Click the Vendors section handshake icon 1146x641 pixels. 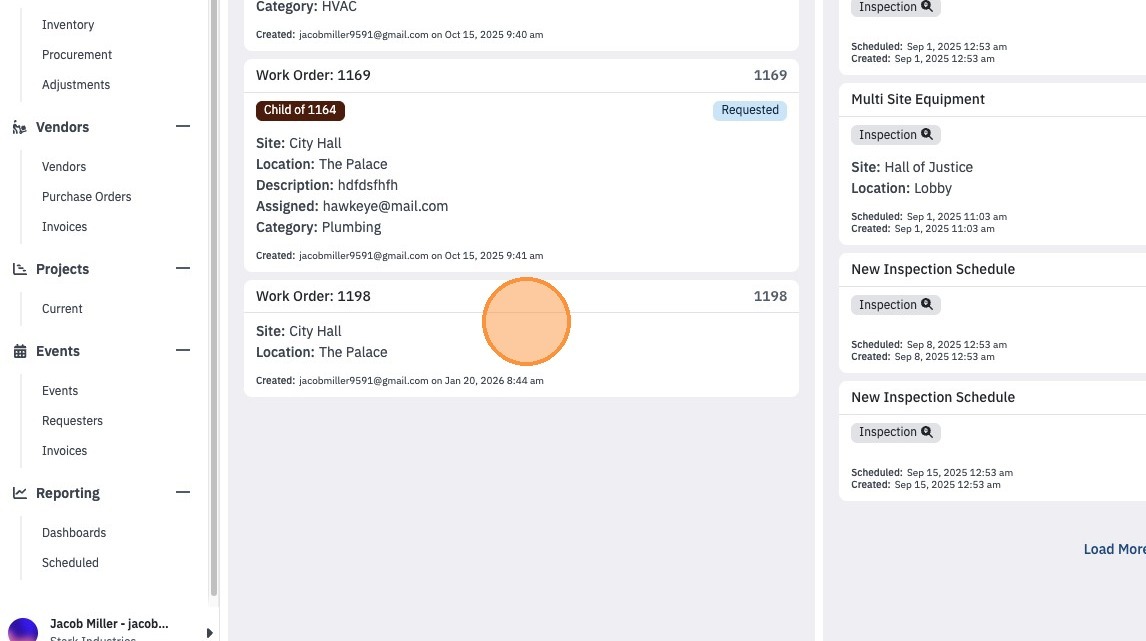(x=20, y=128)
